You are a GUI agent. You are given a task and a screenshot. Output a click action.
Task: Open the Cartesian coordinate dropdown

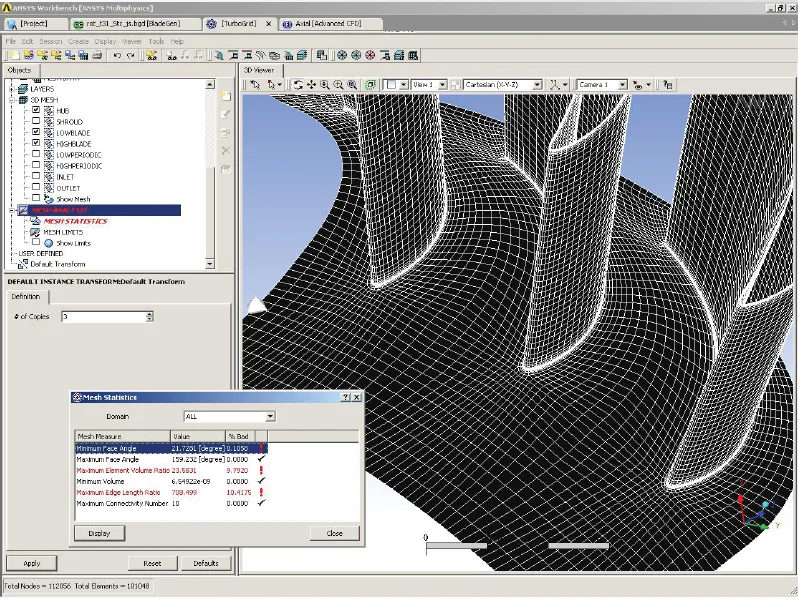538,85
